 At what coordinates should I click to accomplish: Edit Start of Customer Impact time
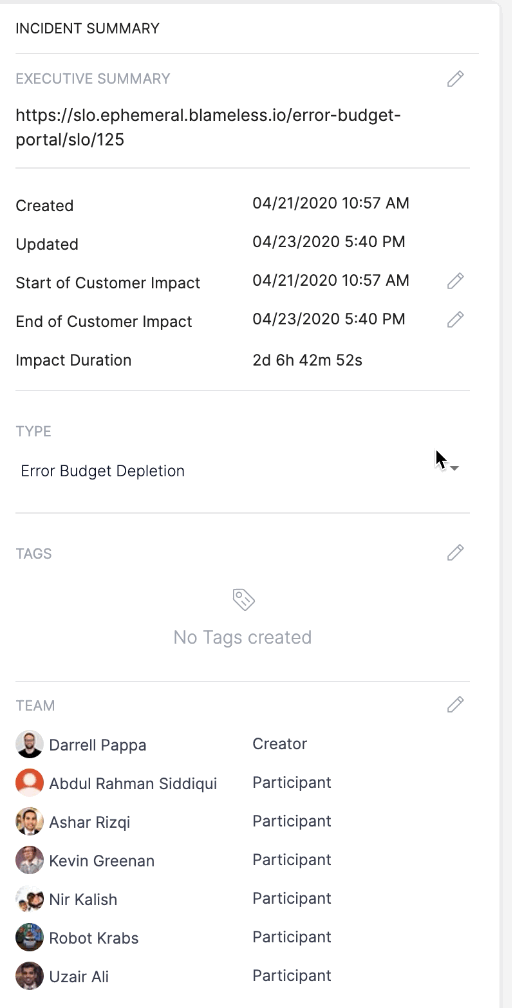[455, 280]
